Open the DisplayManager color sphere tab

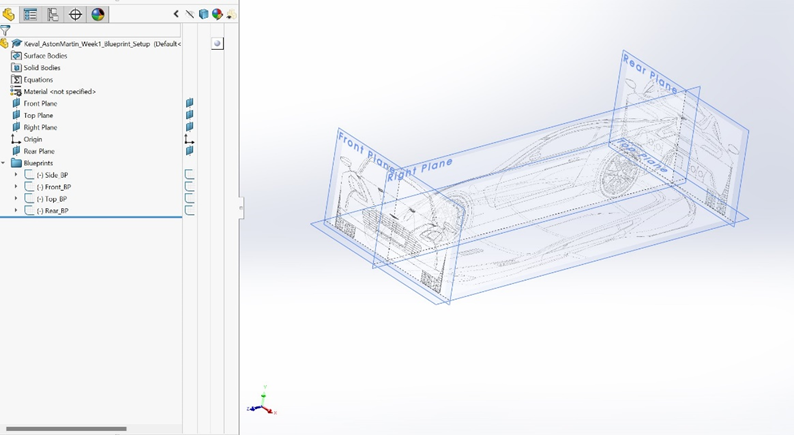coord(98,14)
